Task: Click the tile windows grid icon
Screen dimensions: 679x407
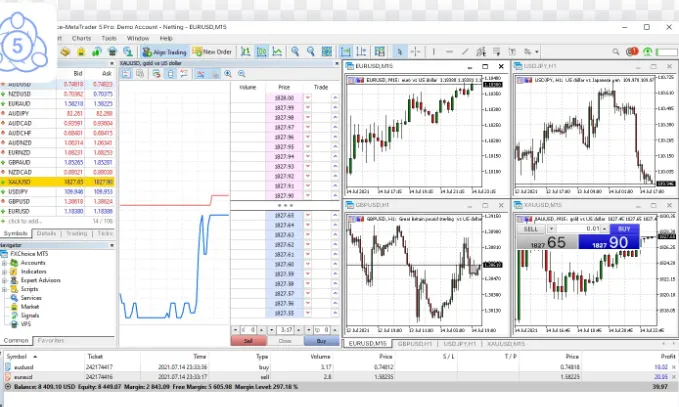Action: click(x=327, y=52)
